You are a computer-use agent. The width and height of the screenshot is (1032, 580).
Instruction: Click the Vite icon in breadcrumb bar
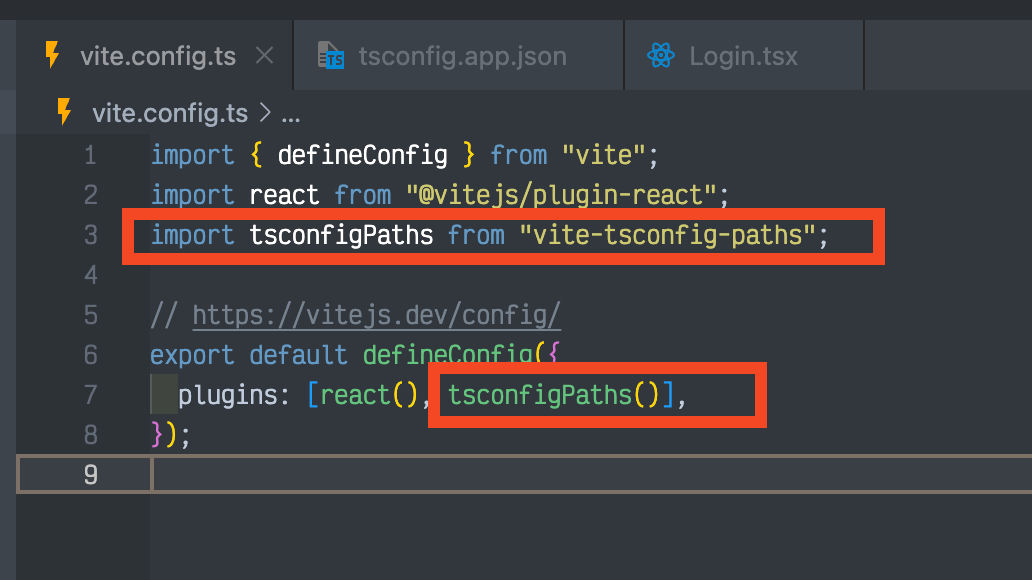[64, 111]
